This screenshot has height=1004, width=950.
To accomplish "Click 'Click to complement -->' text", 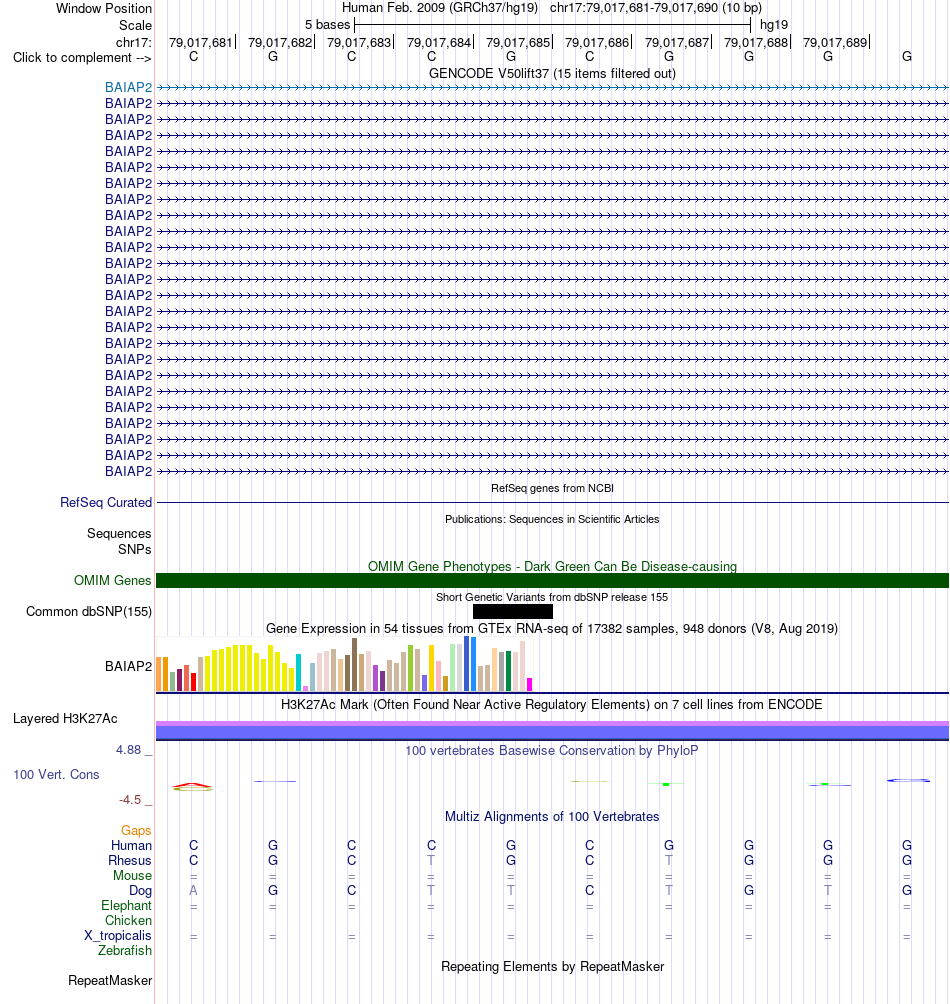I will 82,58.
